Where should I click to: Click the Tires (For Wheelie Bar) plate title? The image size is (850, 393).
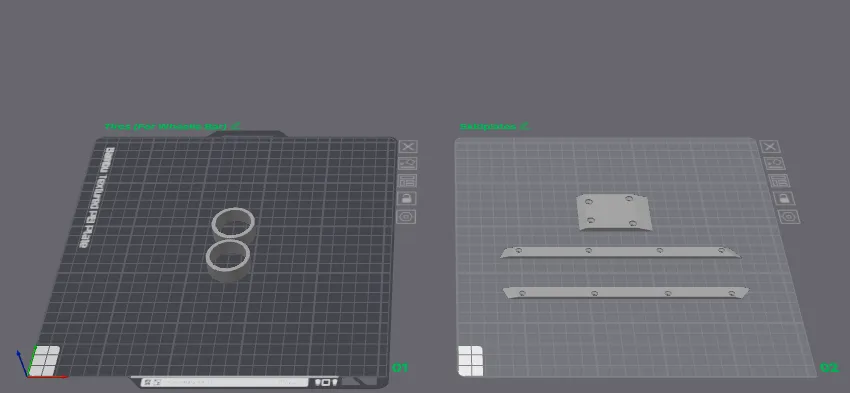[166, 127]
